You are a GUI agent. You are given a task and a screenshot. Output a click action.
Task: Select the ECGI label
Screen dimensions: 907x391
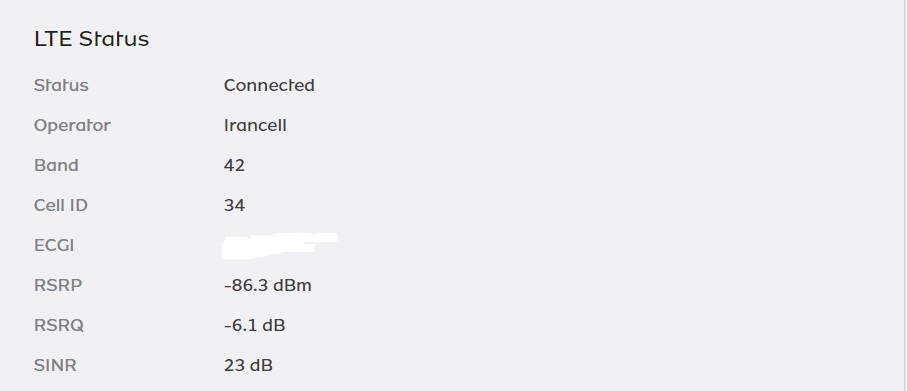54,245
